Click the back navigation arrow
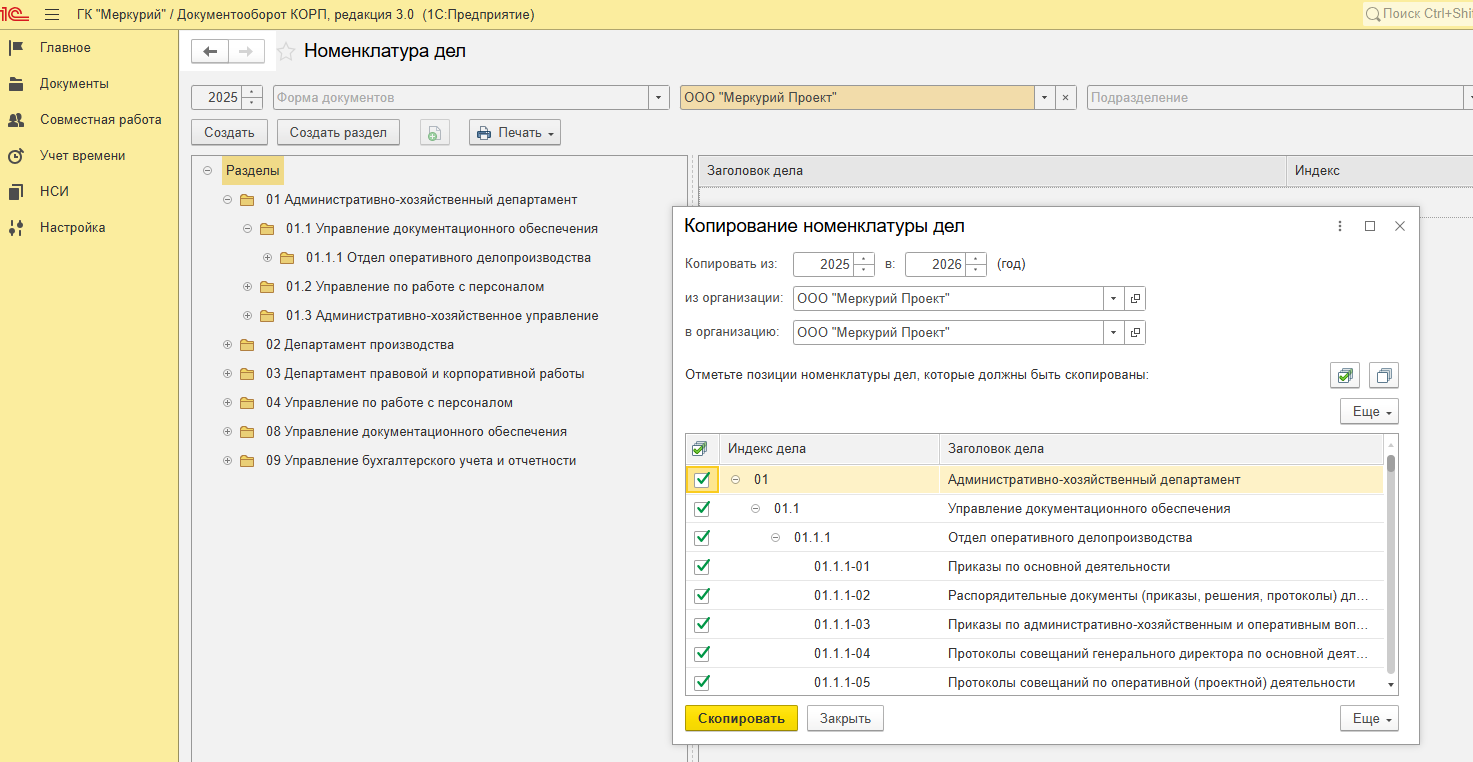 pos(210,52)
